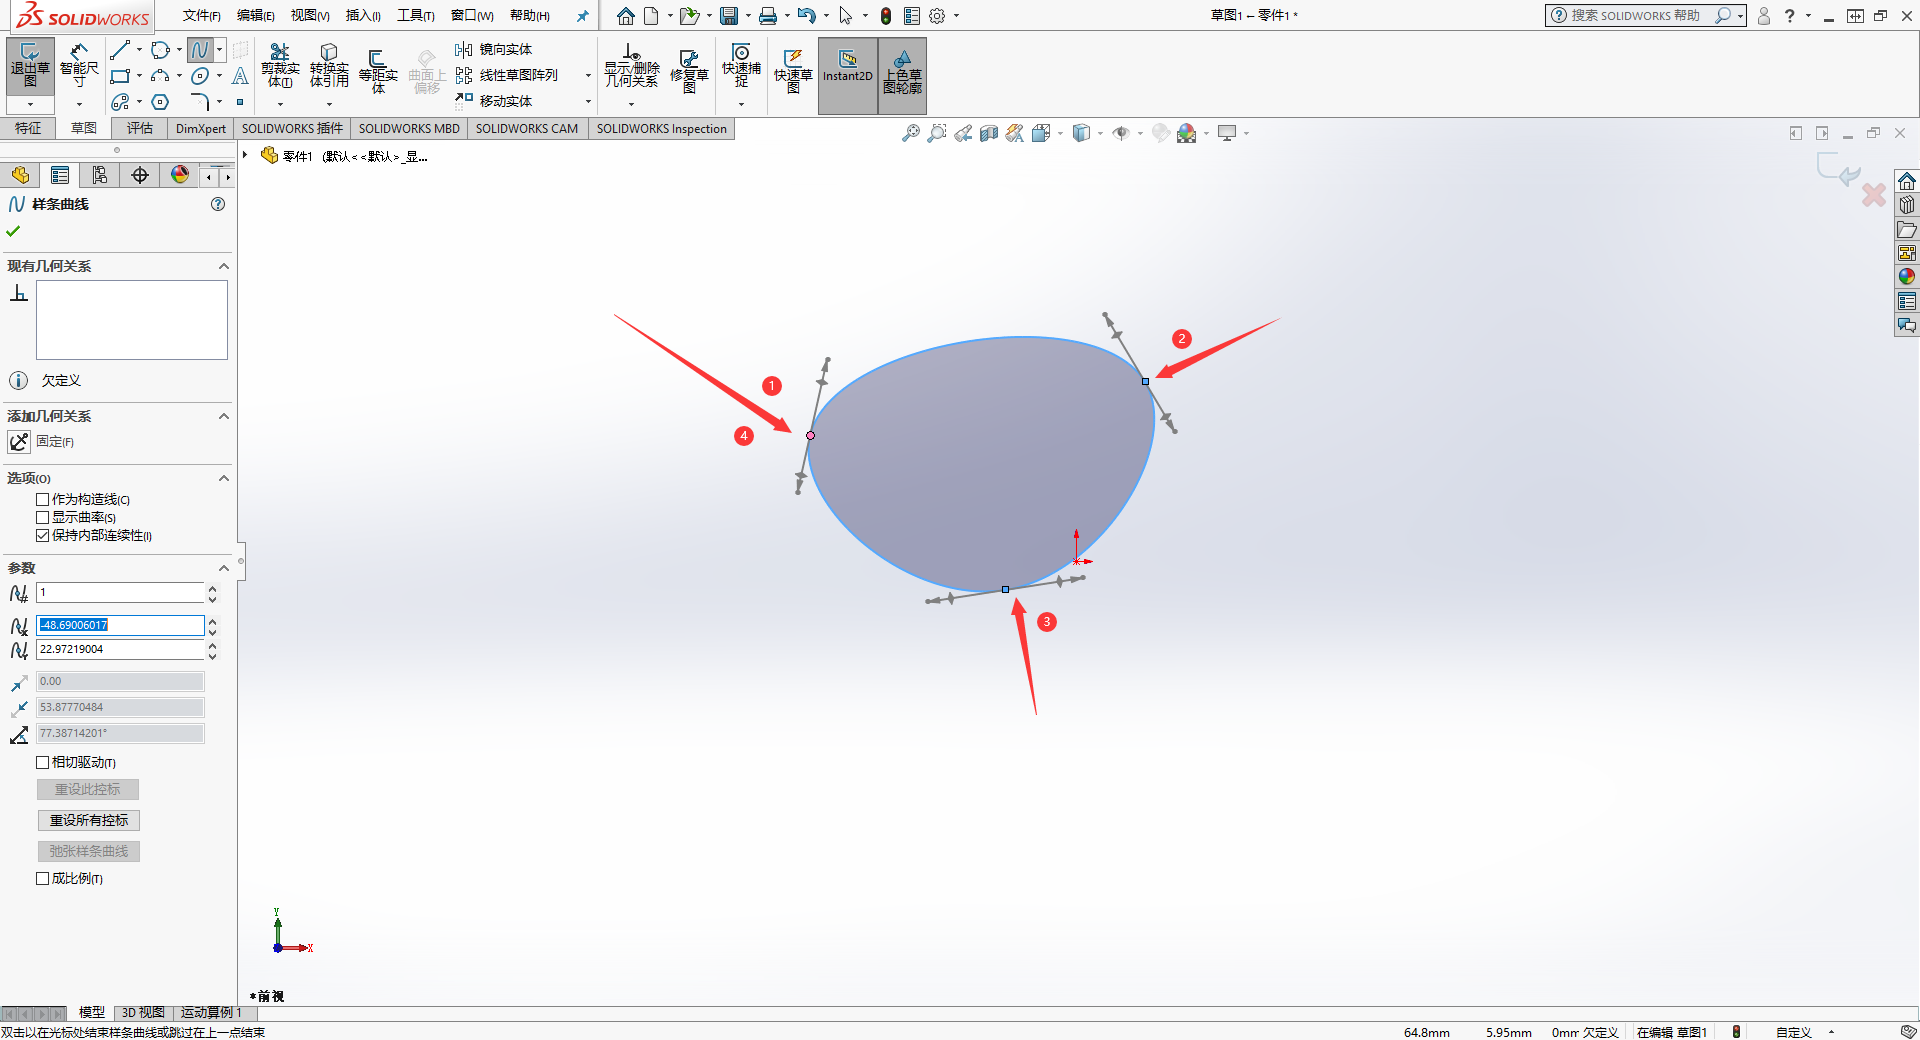
Task: Open Design Library in task pane
Action: 1907,205
